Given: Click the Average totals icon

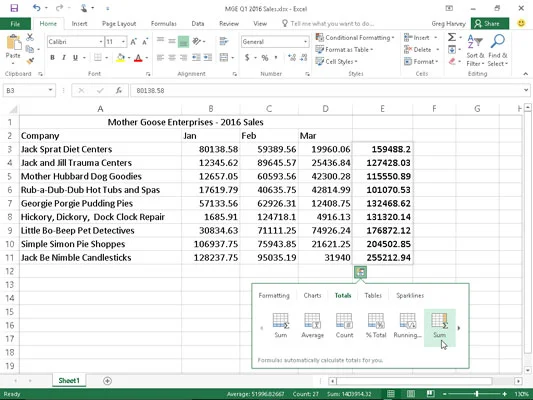Looking at the screenshot, I should tap(312, 325).
